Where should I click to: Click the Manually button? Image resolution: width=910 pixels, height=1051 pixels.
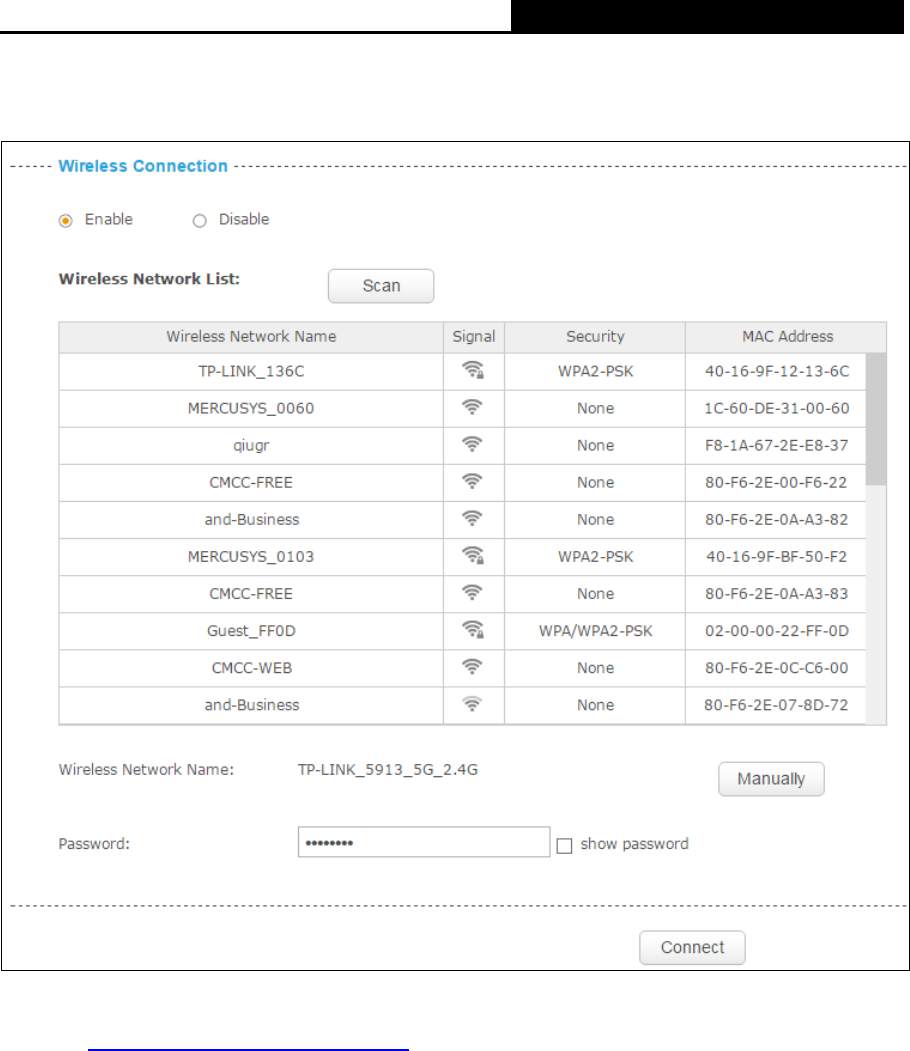(x=771, y=779)
